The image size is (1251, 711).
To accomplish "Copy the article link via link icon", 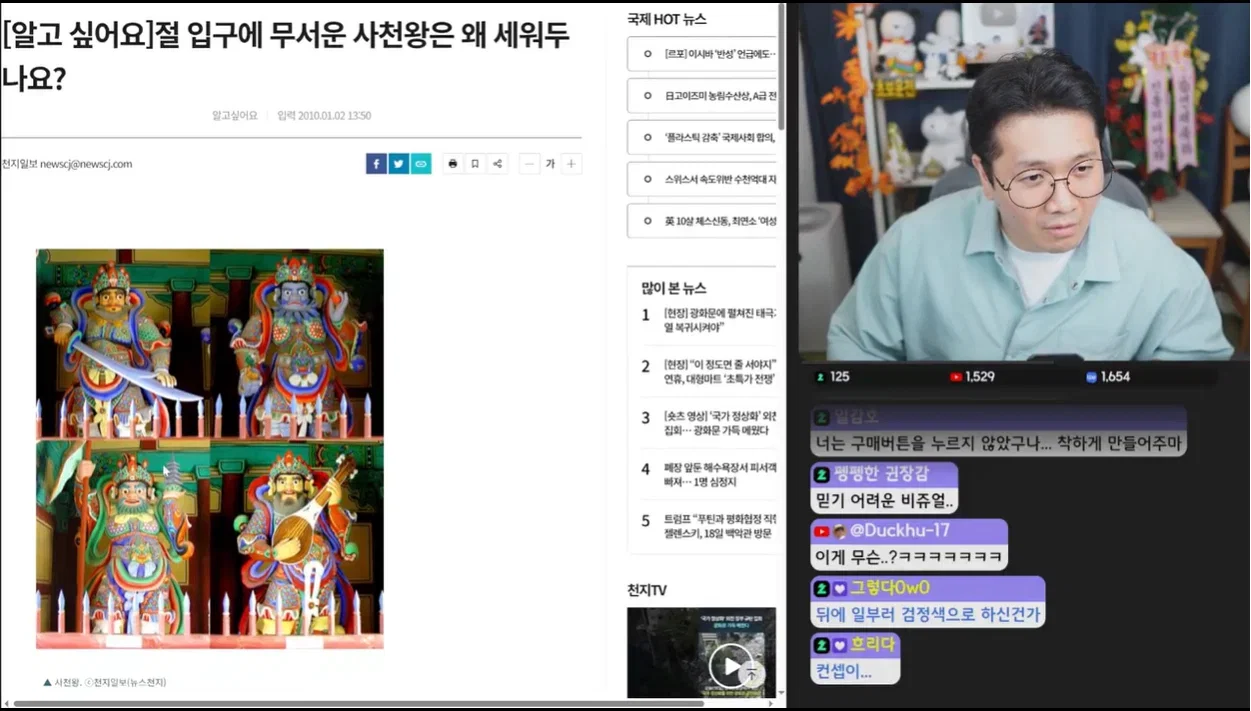I will 421,164.
